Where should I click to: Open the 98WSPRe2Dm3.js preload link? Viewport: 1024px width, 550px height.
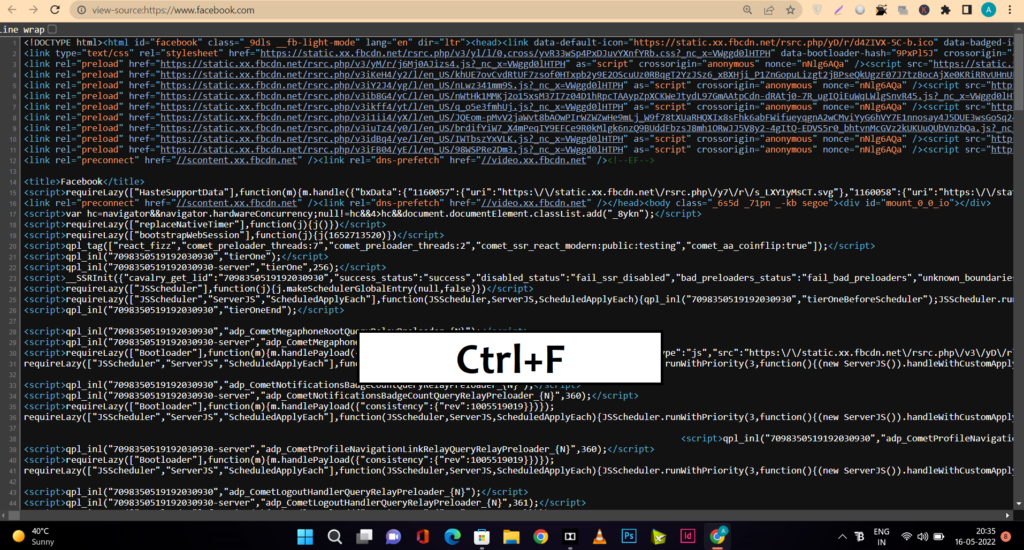coord(392,150)
